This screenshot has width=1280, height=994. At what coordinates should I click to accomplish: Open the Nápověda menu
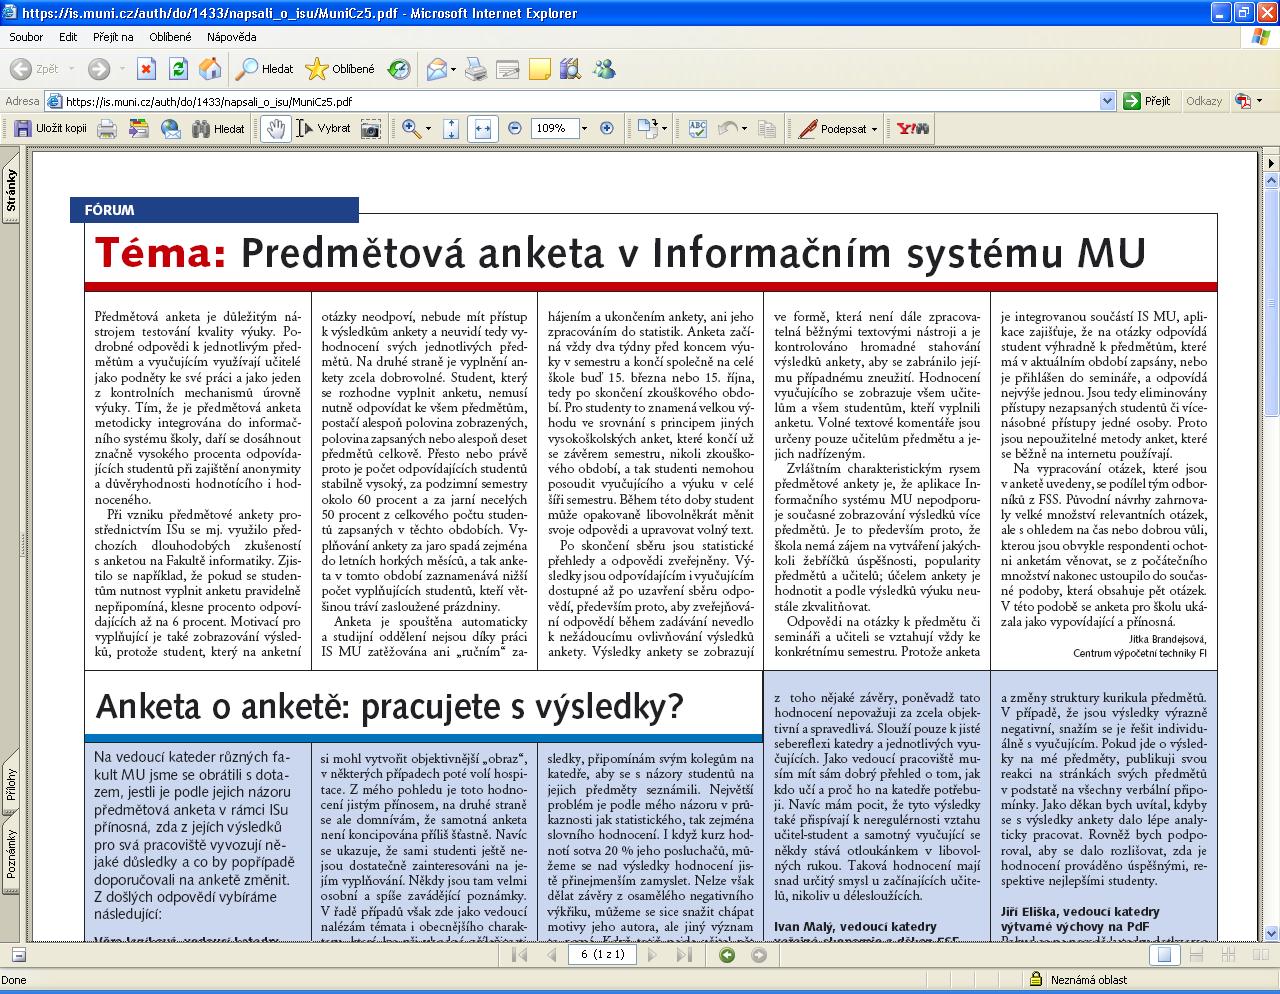[x=232, y=37]
